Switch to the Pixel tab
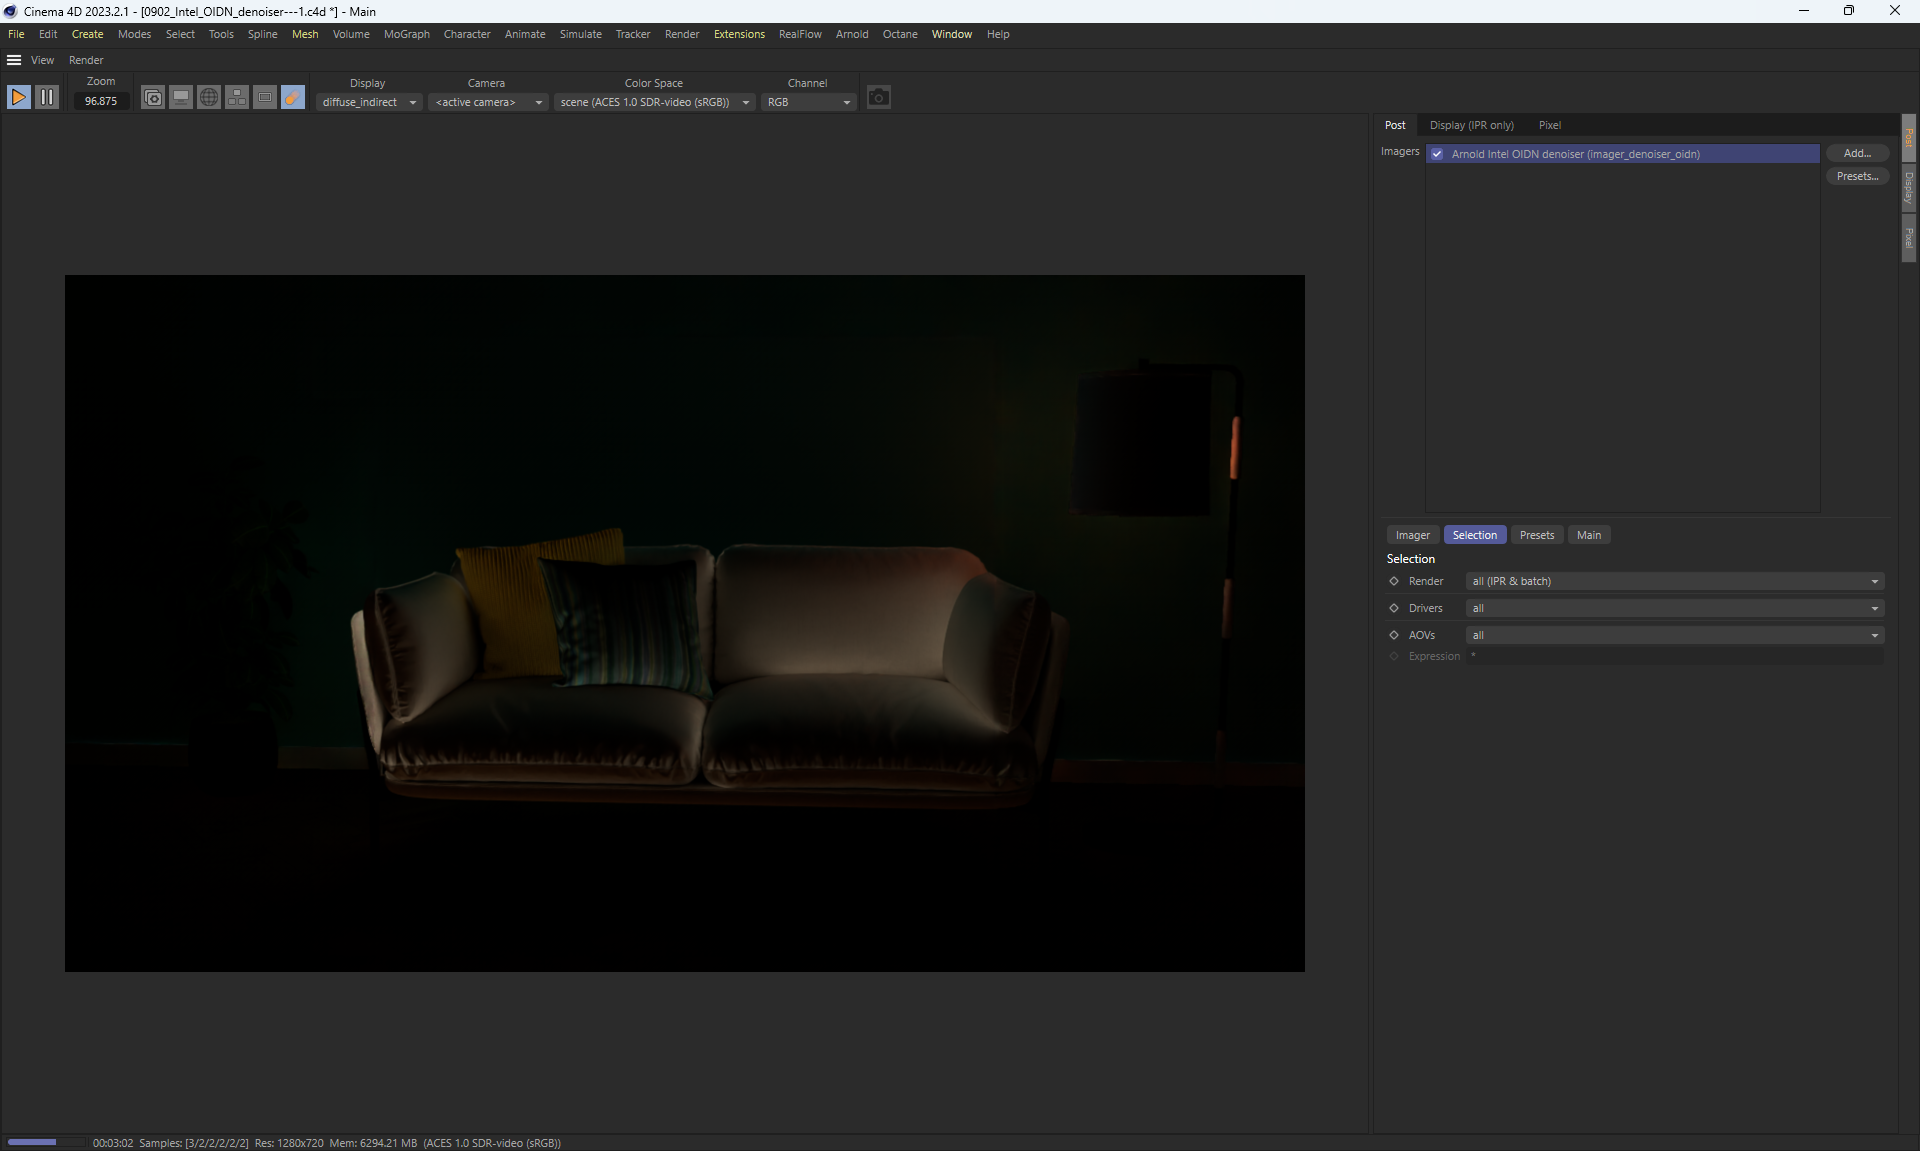1920x1151 pixels. (1549, 125)
